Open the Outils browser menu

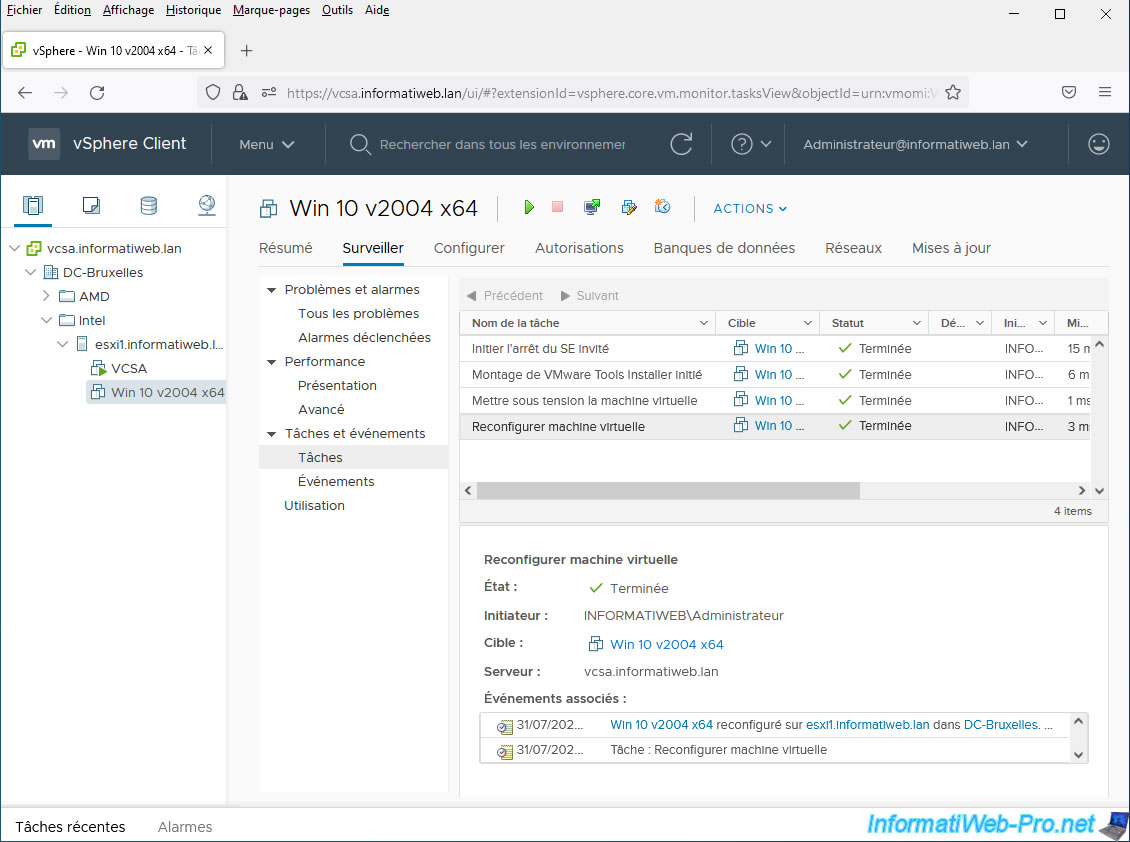337,10
